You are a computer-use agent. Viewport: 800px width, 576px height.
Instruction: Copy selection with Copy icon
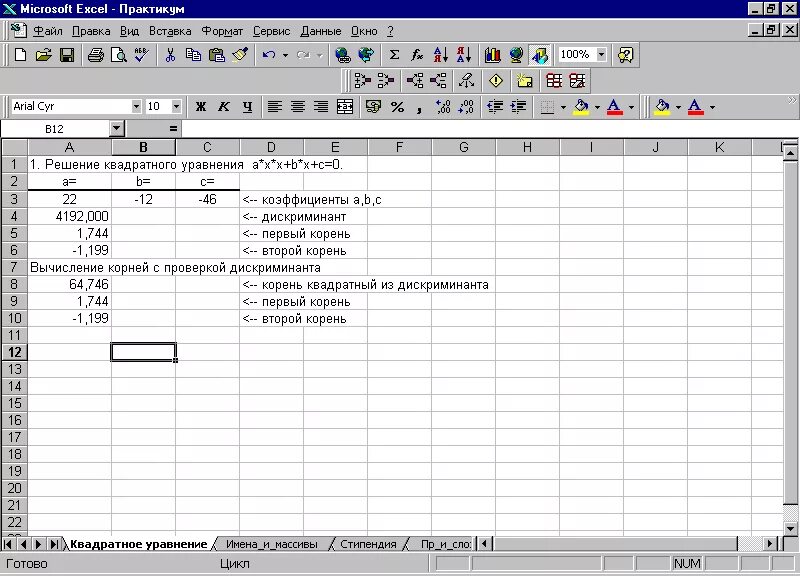pos(193,55)
